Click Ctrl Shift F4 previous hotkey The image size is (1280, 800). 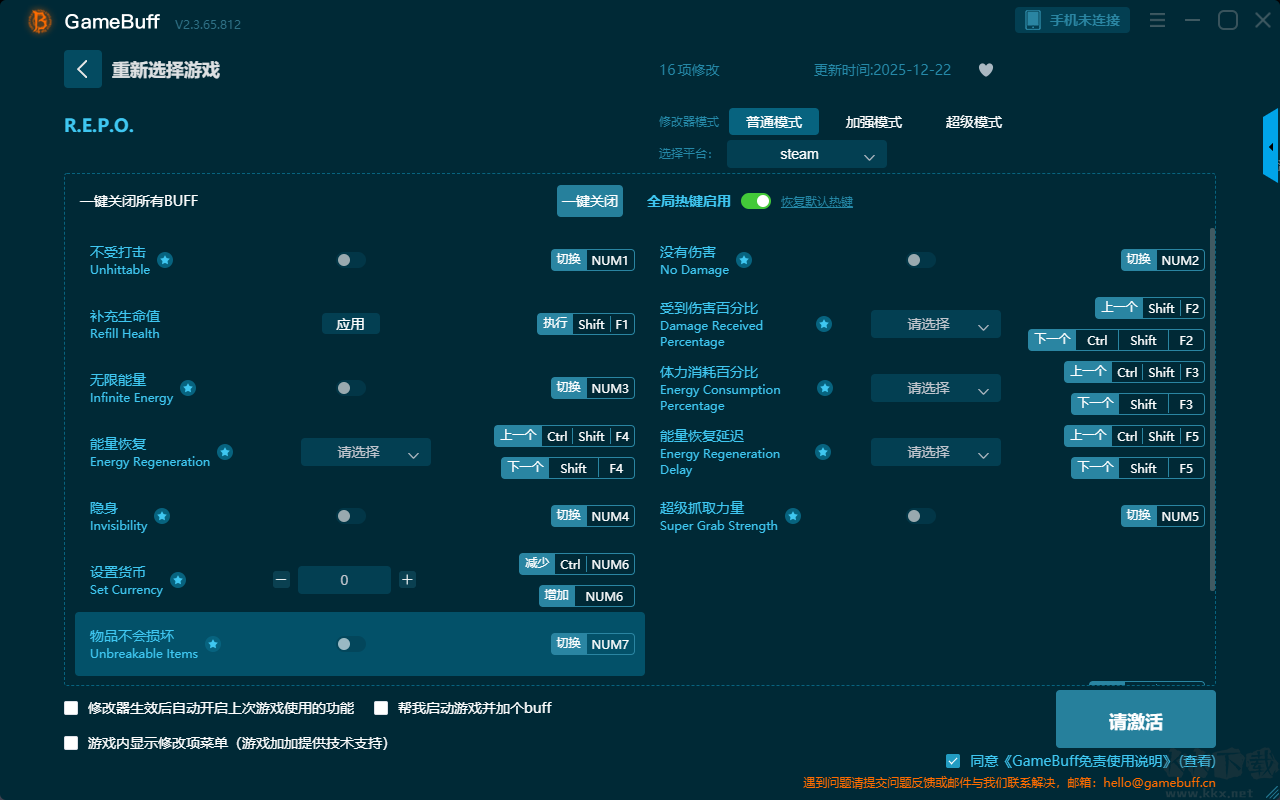pos(564,436)
